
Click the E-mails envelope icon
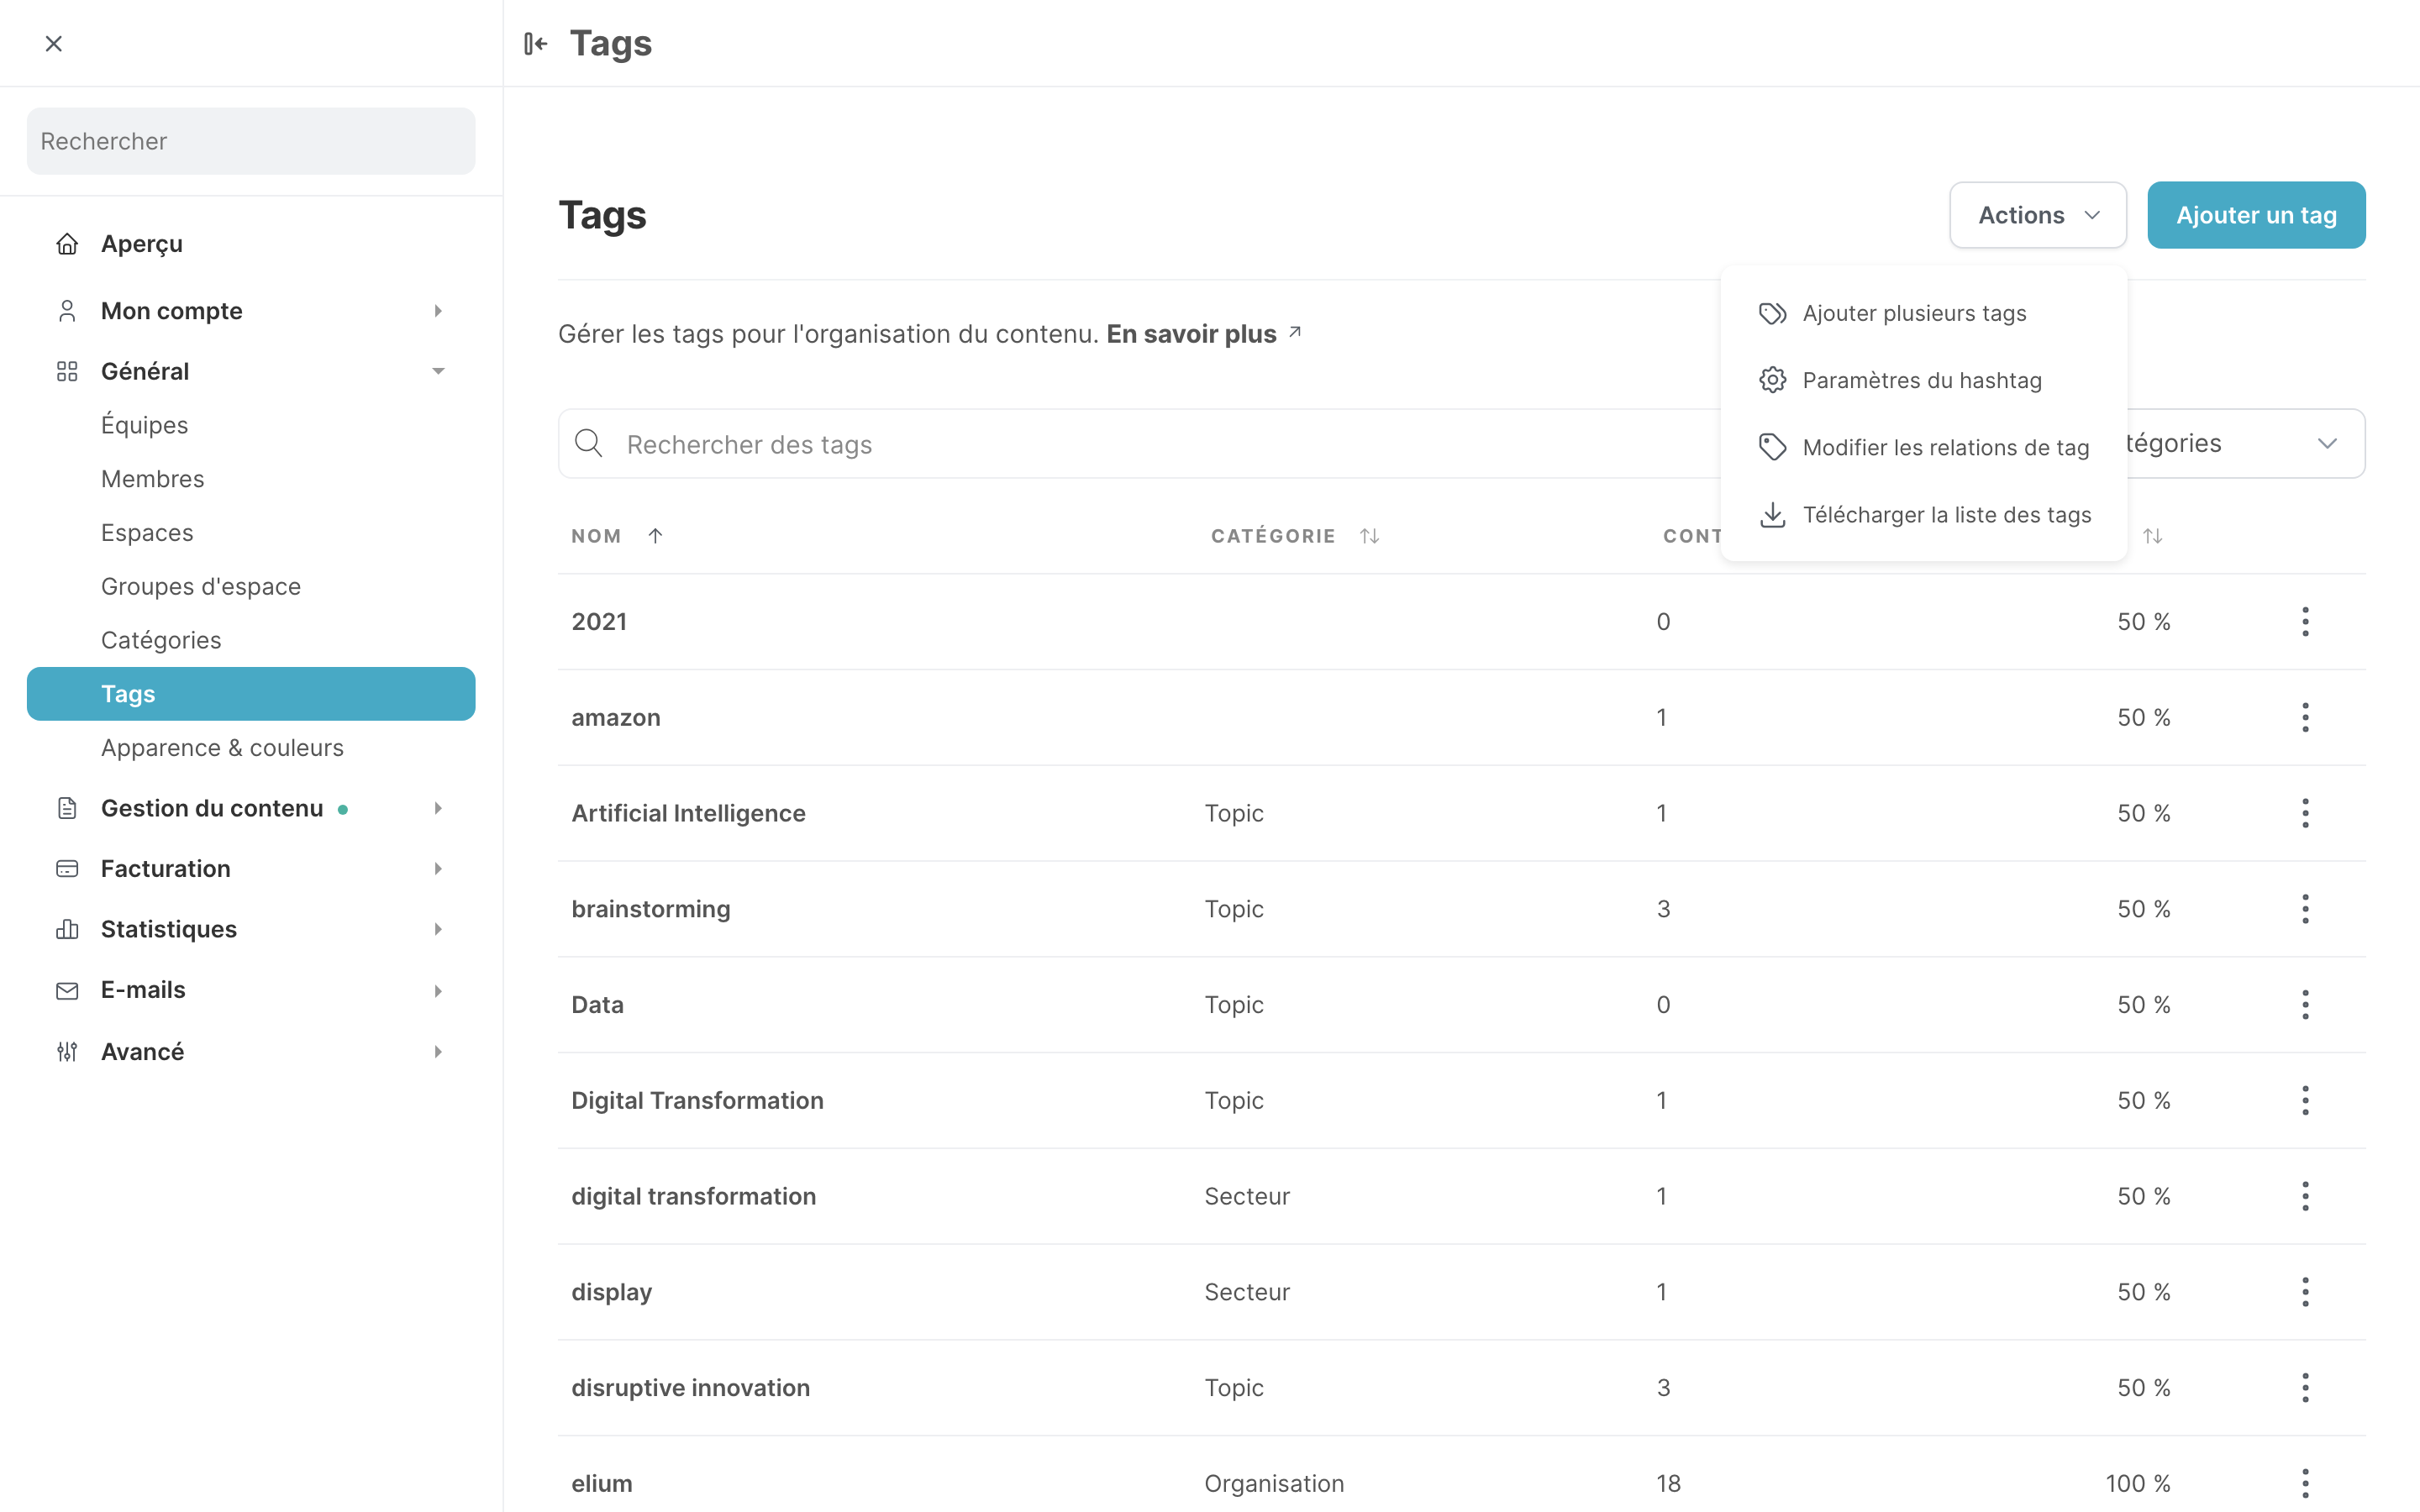pyautogui.click(x=67, y=990)
